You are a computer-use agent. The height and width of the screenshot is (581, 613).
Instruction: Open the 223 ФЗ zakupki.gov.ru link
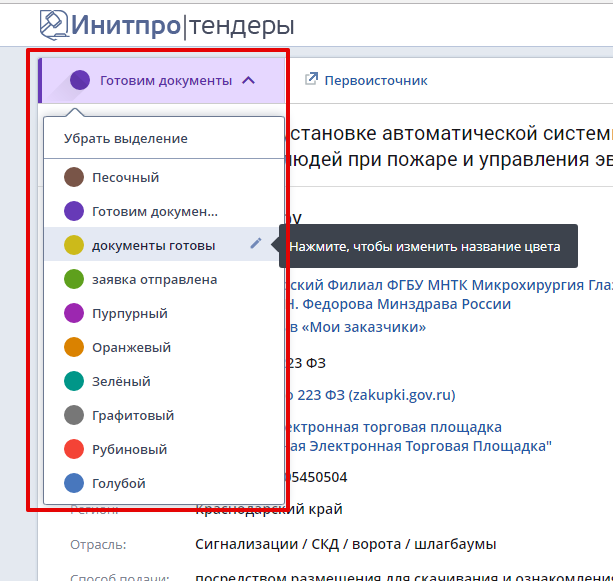pos(372,395)
